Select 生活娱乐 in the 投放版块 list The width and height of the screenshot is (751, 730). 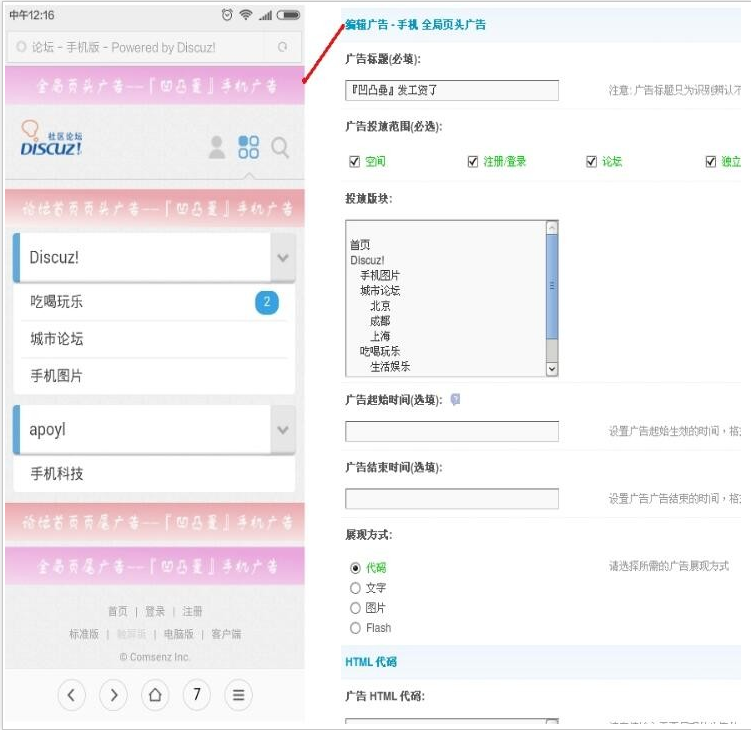pyautogui.click(x=390, y=366)
